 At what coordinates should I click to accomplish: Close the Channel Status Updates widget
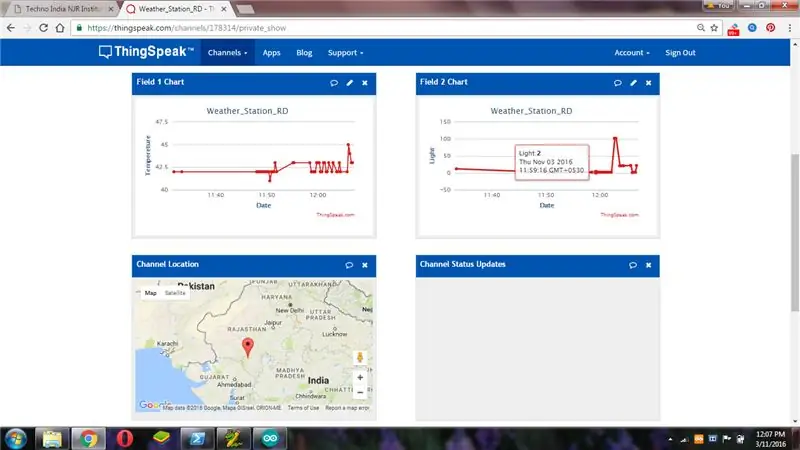point(648,265)
